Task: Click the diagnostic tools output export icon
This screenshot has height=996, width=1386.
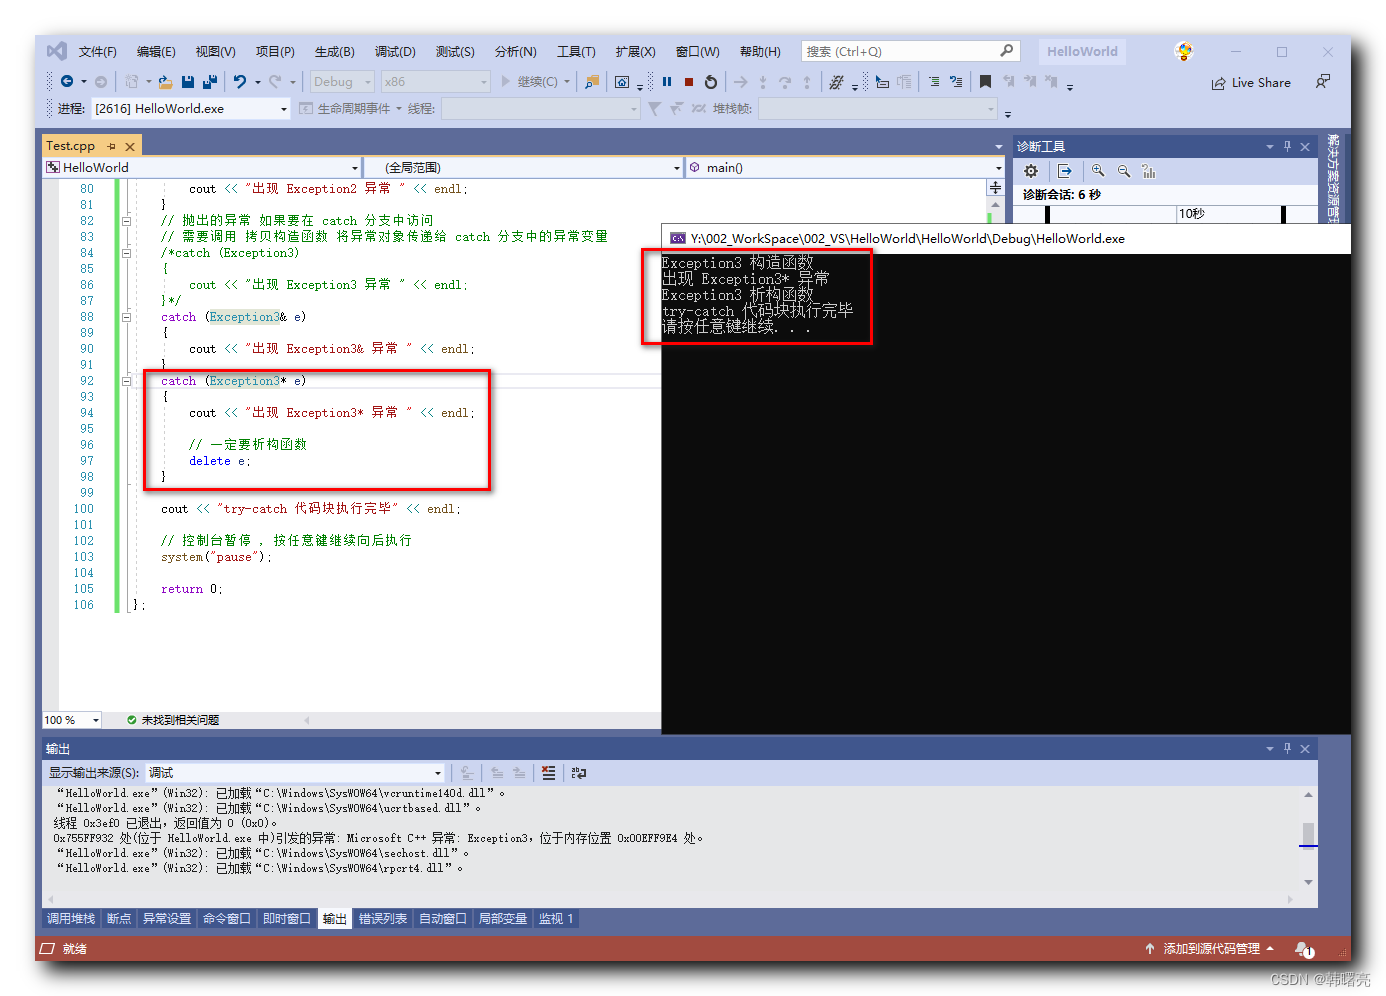Action: click(x=1064, y=171)
